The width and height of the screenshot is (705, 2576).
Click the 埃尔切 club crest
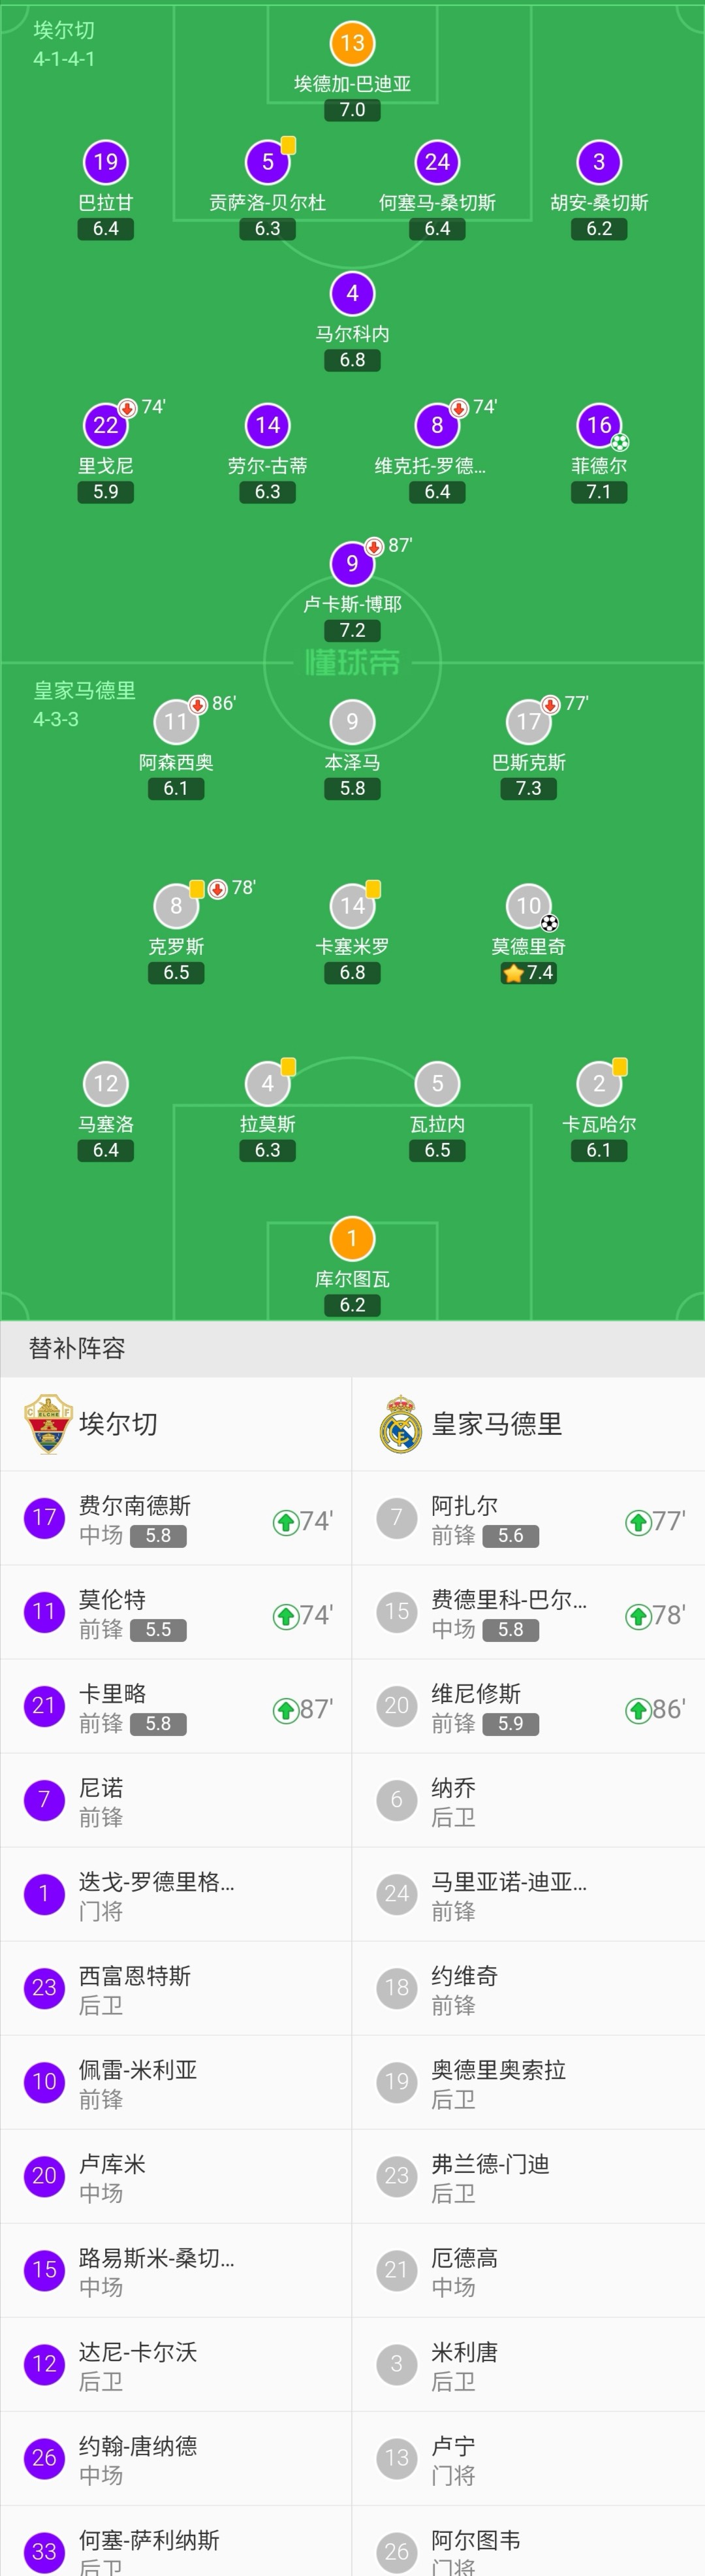click(48, 1424)
